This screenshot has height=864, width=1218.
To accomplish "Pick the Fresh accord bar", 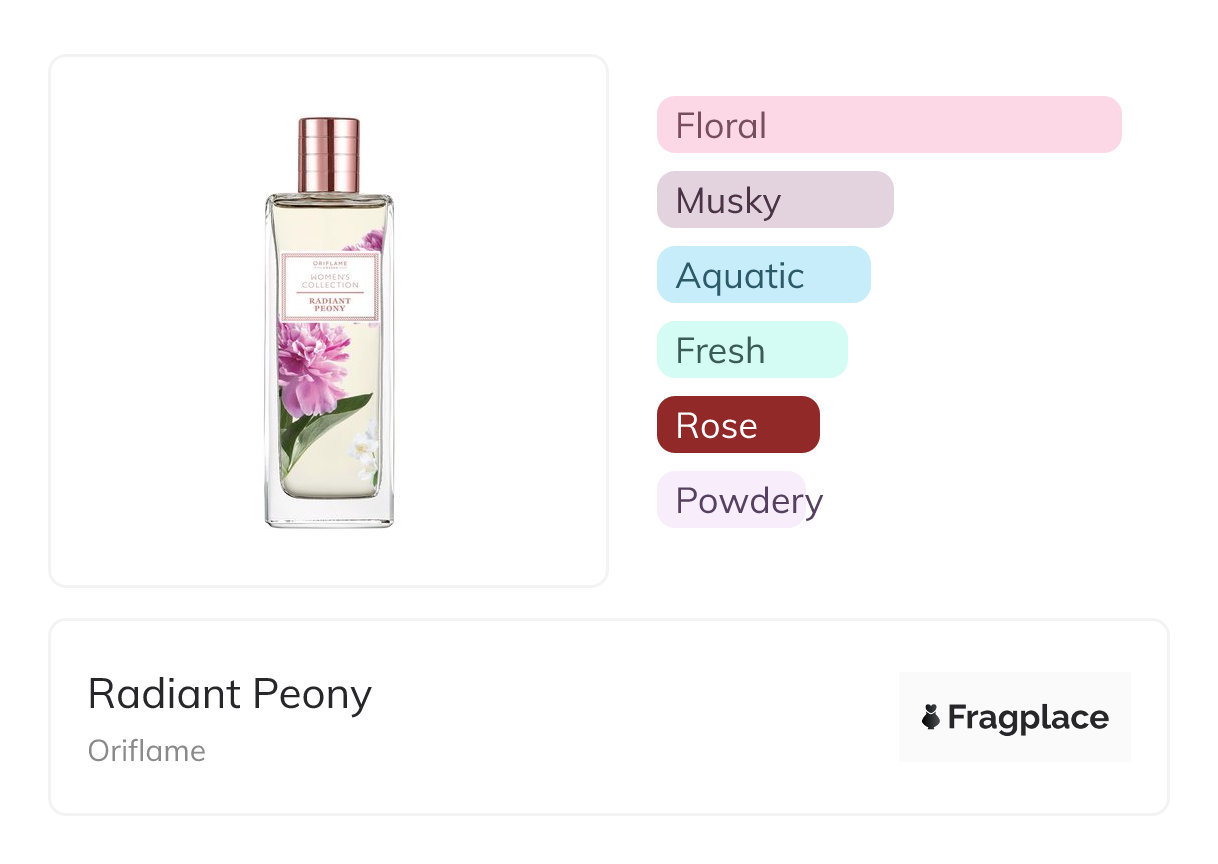I will point(751,350).
